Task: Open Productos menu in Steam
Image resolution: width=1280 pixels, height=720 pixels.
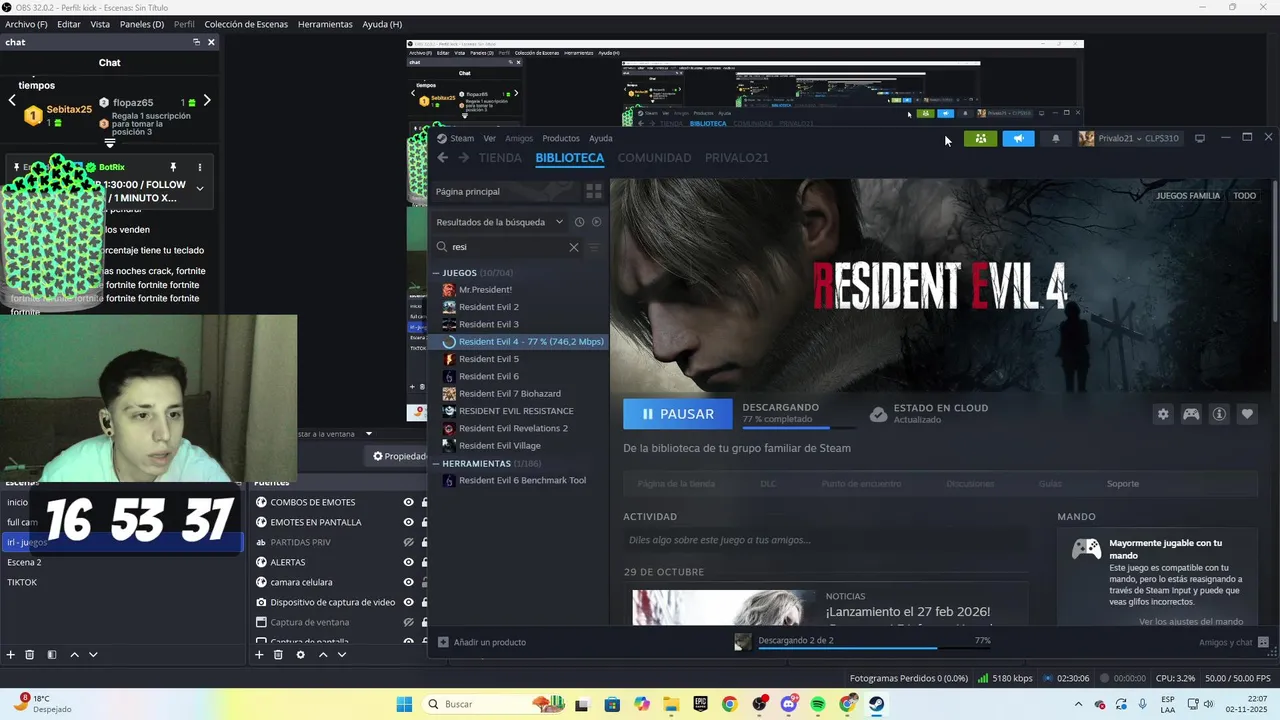Action: coord(561,139)
